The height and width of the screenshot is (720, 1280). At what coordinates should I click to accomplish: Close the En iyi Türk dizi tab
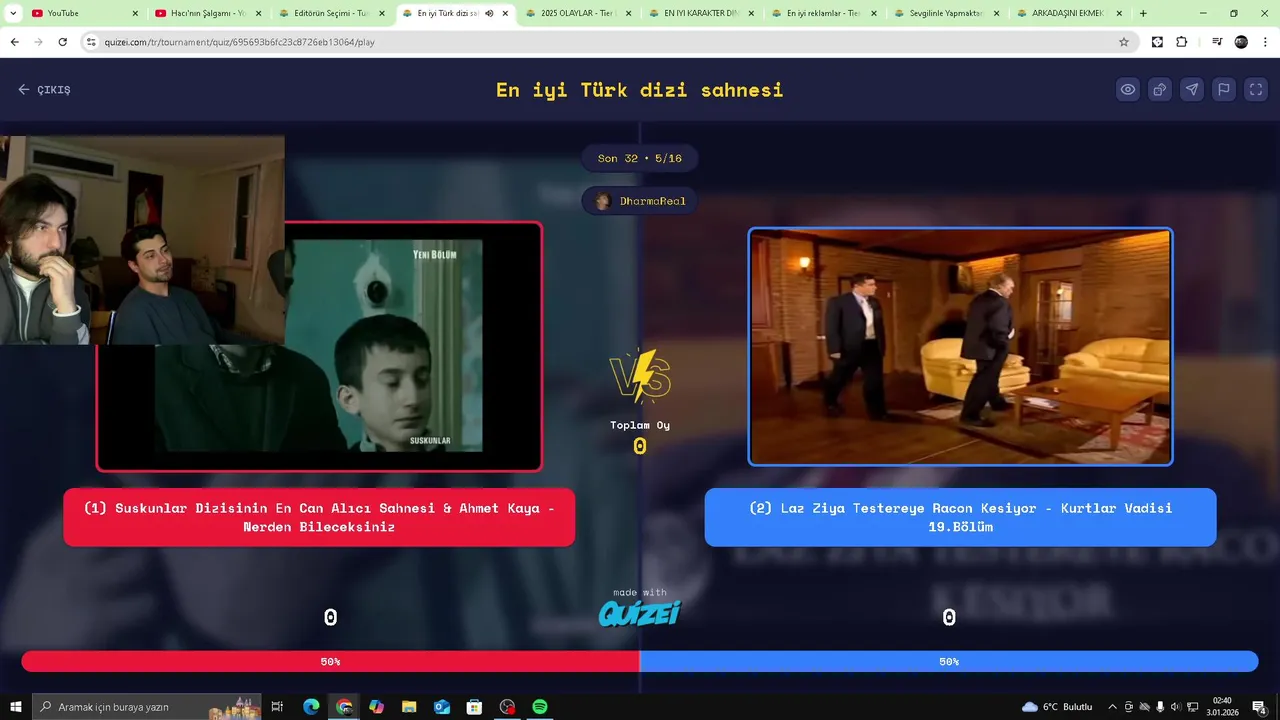point(505,13)
